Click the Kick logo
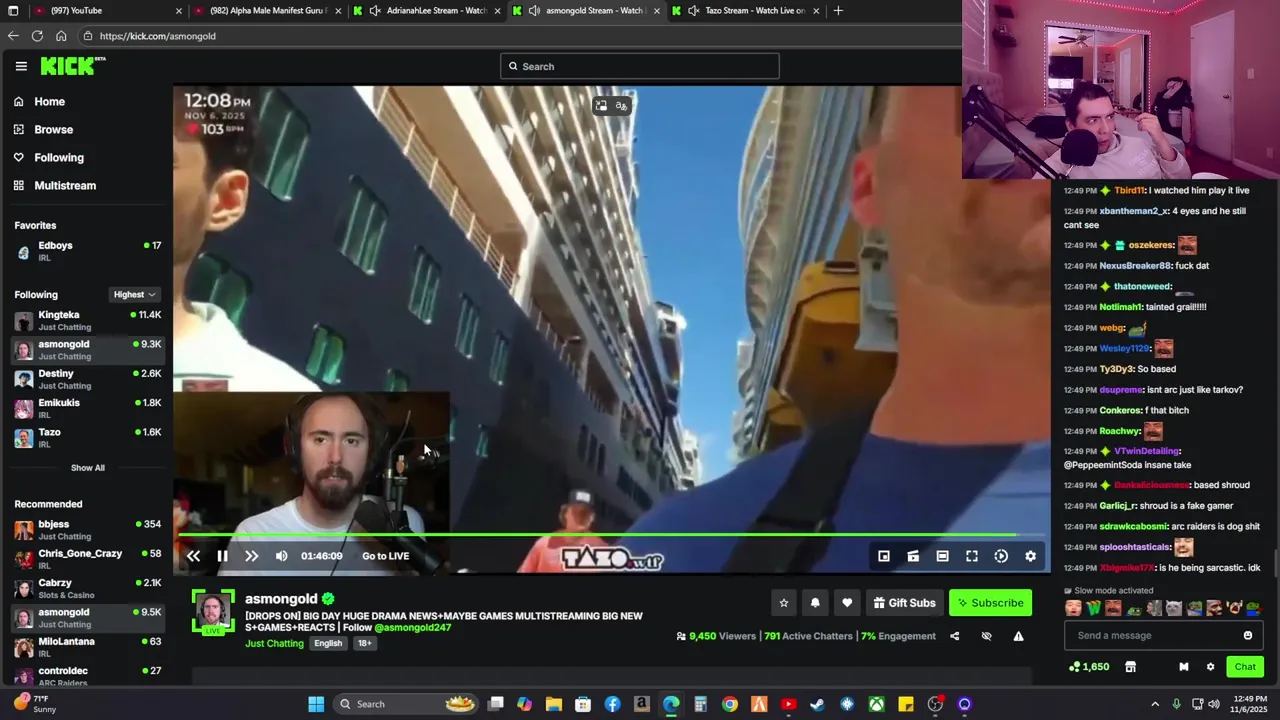This screenshot has width=1280, height=720. 73,66
